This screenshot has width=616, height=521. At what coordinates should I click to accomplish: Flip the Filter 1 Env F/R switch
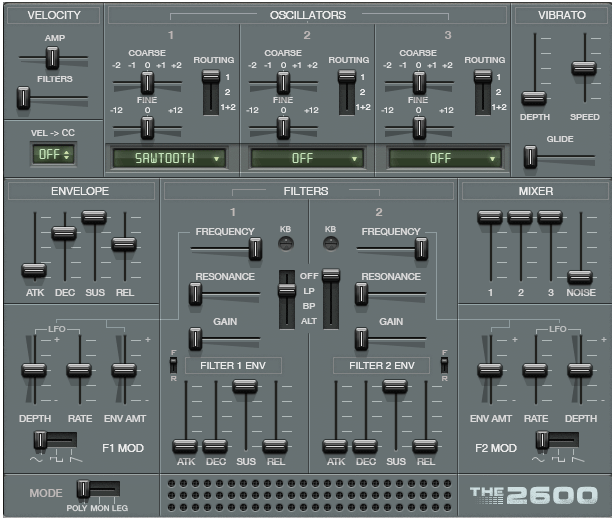coord(173,365)
